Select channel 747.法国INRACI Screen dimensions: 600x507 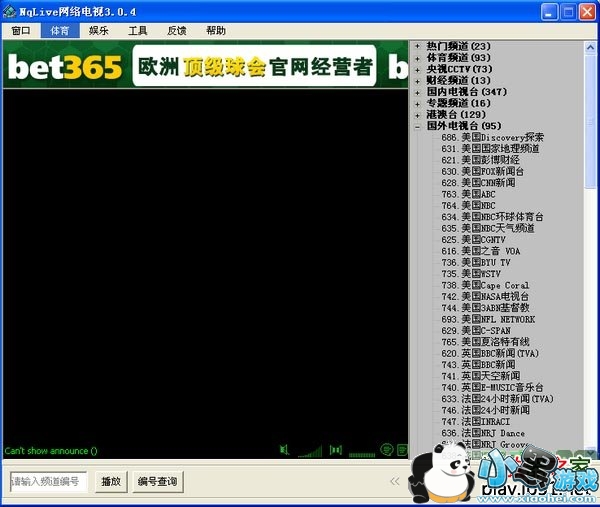[476, 422]
